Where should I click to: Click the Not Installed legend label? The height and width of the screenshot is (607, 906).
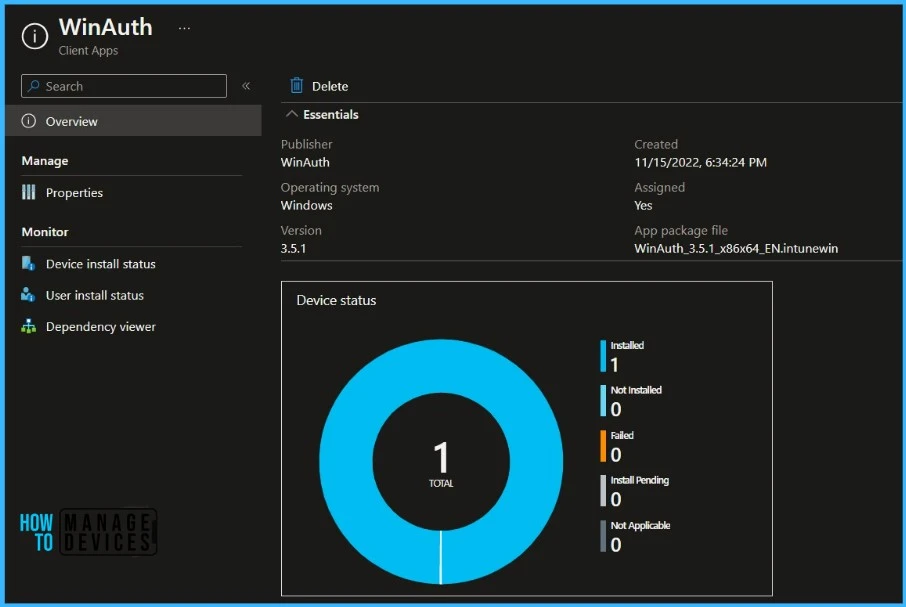[x=636, y=390]
